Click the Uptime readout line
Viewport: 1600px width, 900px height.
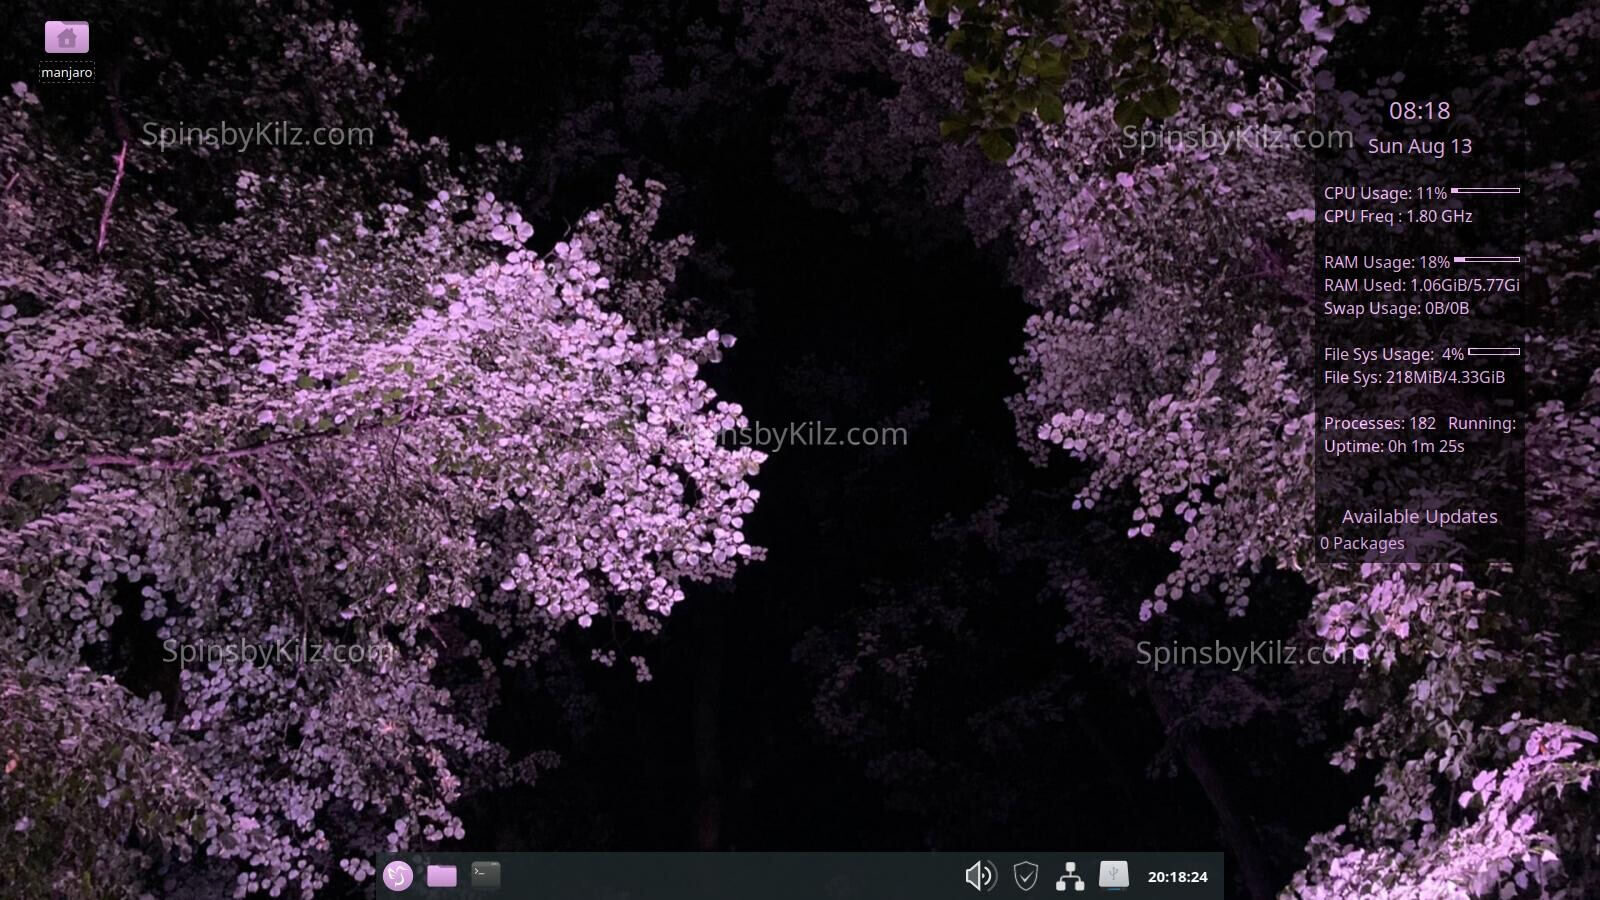click(1393, 447)
